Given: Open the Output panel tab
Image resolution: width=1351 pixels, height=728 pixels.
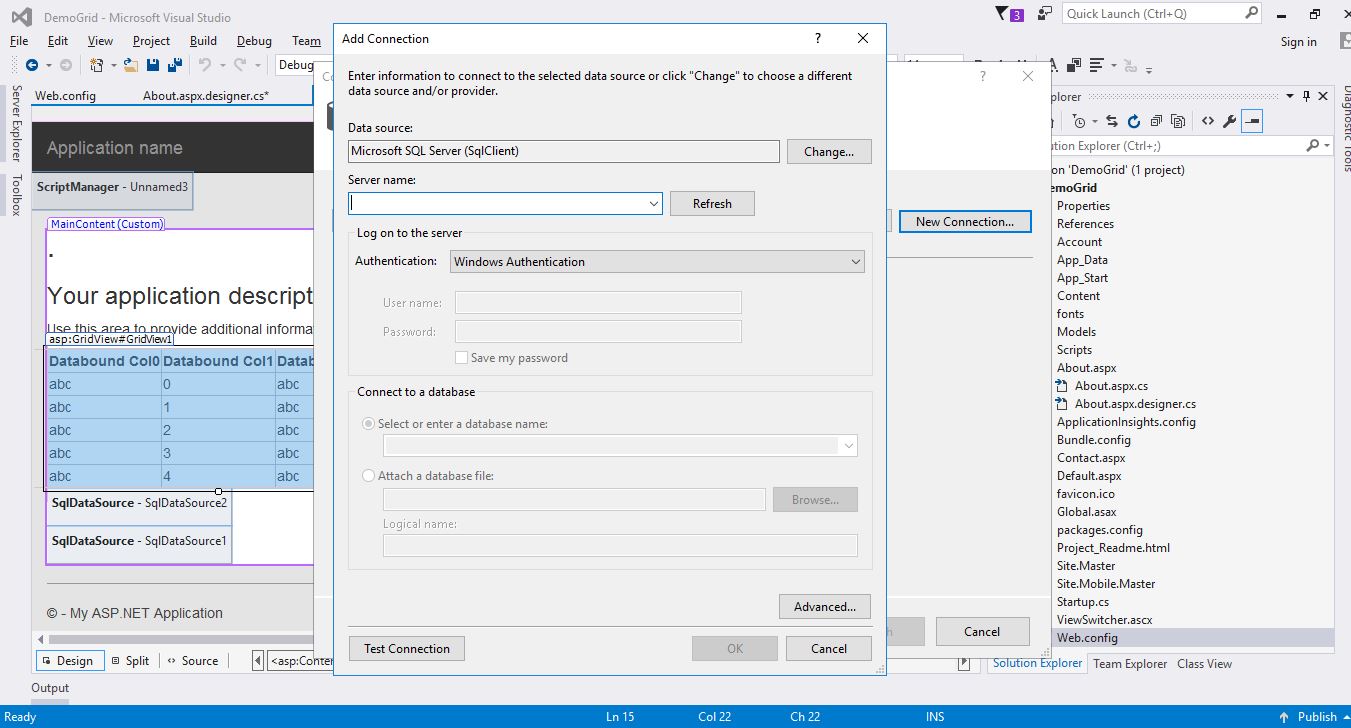Looking at the screenshot, I should point(50,687).
